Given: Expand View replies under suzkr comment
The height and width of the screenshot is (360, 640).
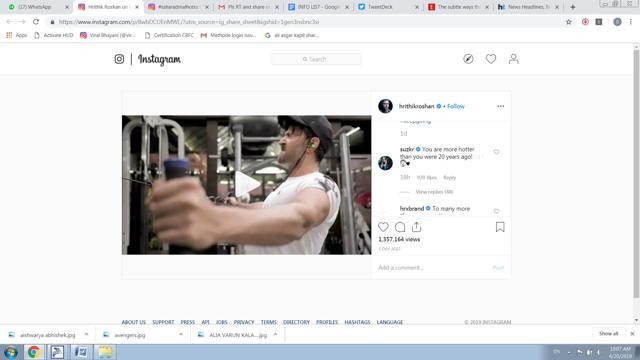Looking at the screenshot, I should pos(434,192).
